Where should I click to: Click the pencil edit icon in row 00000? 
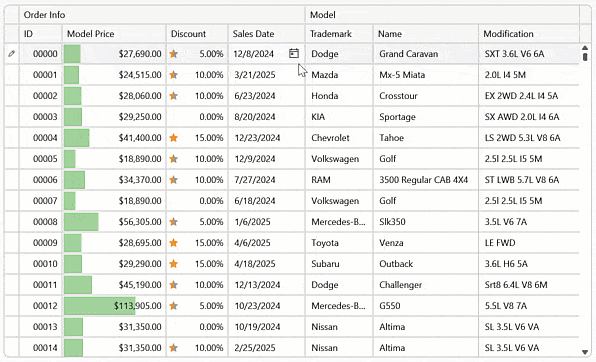click(x=12, y=54)
